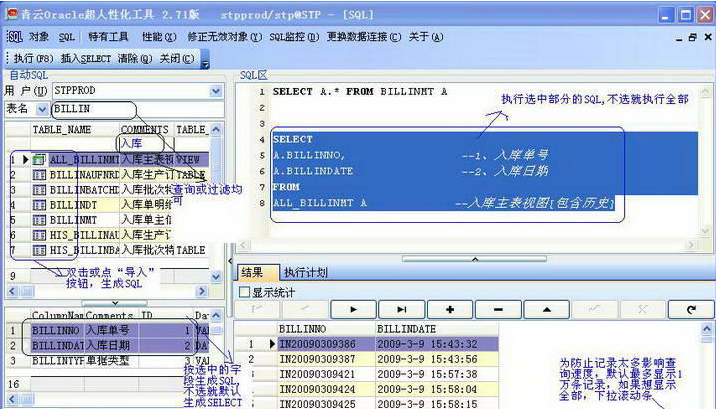Select the BILLINDT table icon
Image resolution: width=716 pixels, height=409 pixels.
(x=39, y=205)
